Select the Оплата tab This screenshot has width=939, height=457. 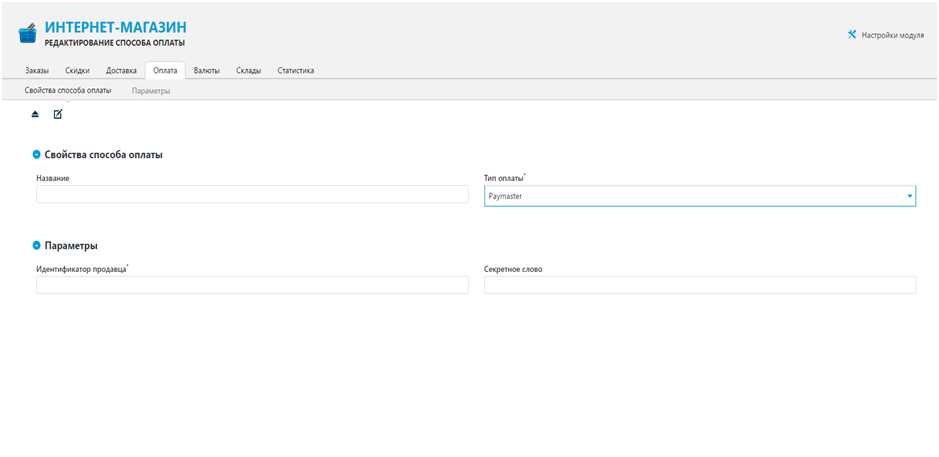pos(165,71)
